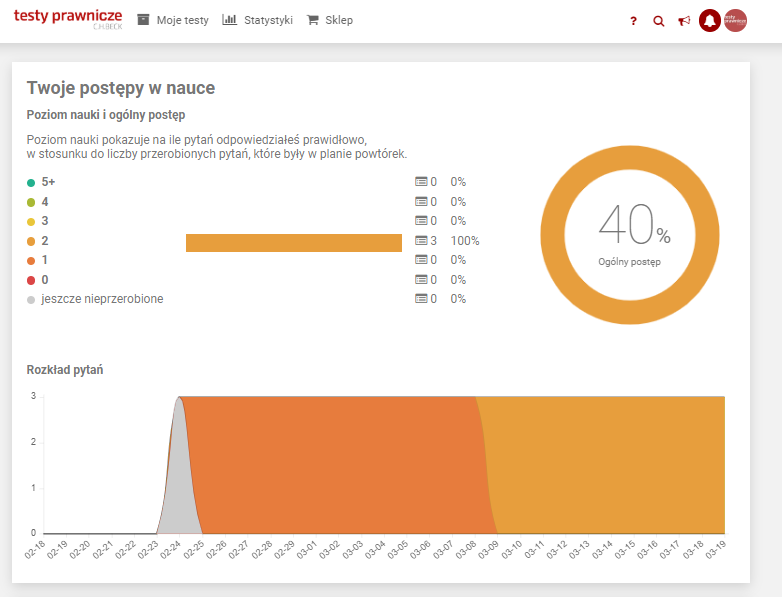Click the 100% value for level 2

465,241
